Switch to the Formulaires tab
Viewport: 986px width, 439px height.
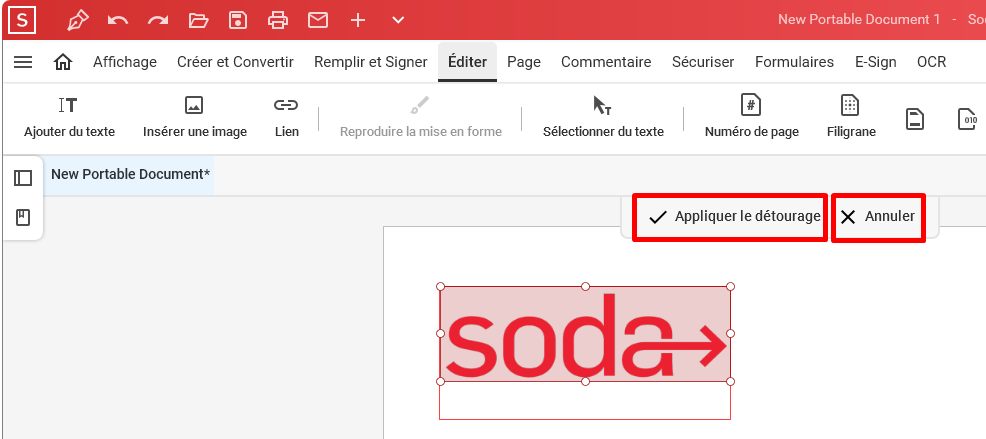click(x=794, y=62)
